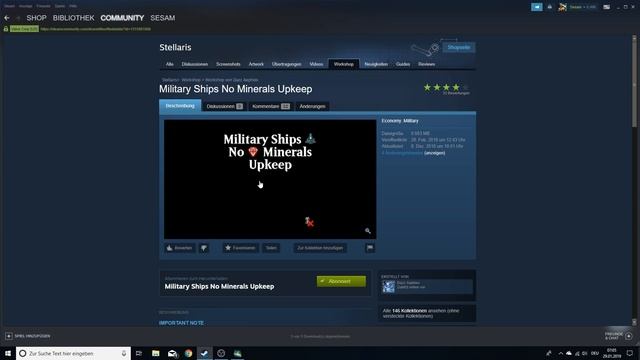Open the item Diskussionen tab
This screenshot has height=360, width=640.
(224, 106)
